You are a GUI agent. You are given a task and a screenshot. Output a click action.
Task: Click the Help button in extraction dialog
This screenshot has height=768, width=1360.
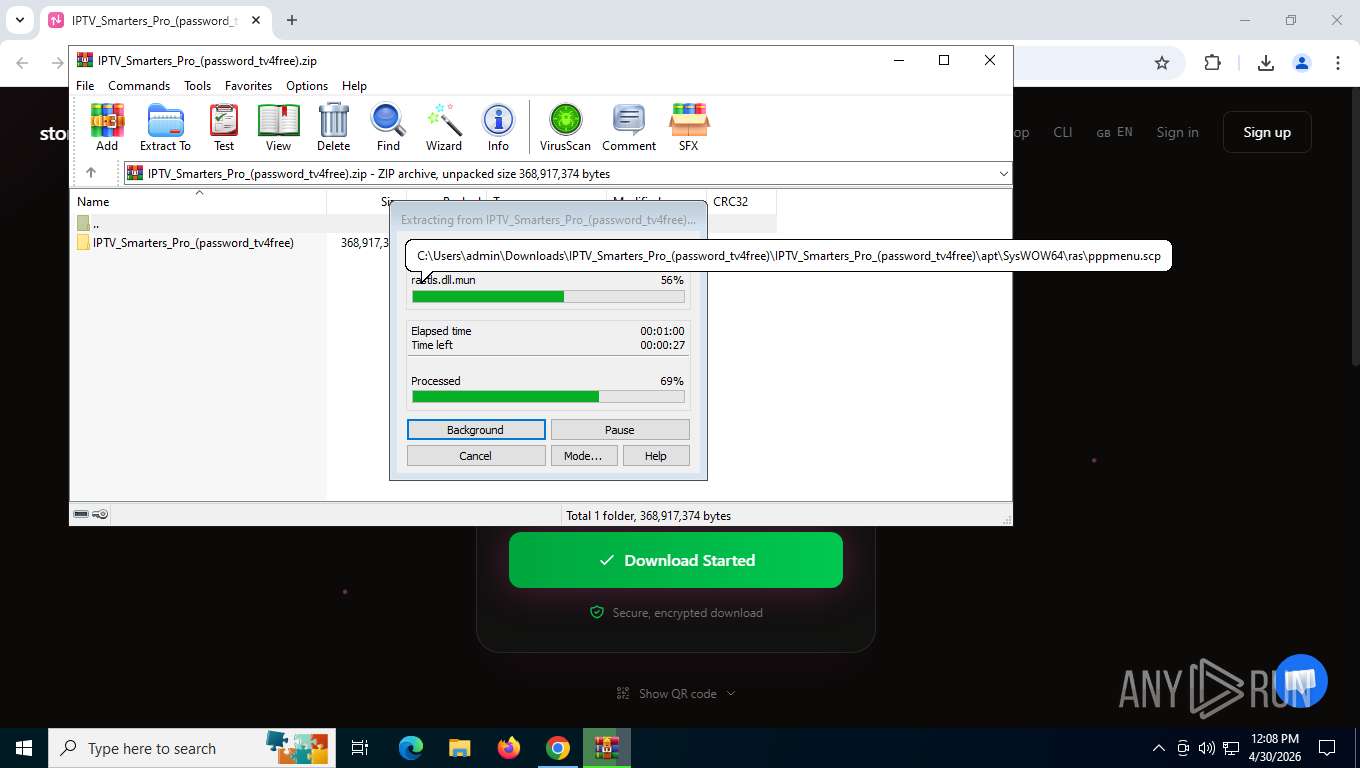tap(656, 456)
